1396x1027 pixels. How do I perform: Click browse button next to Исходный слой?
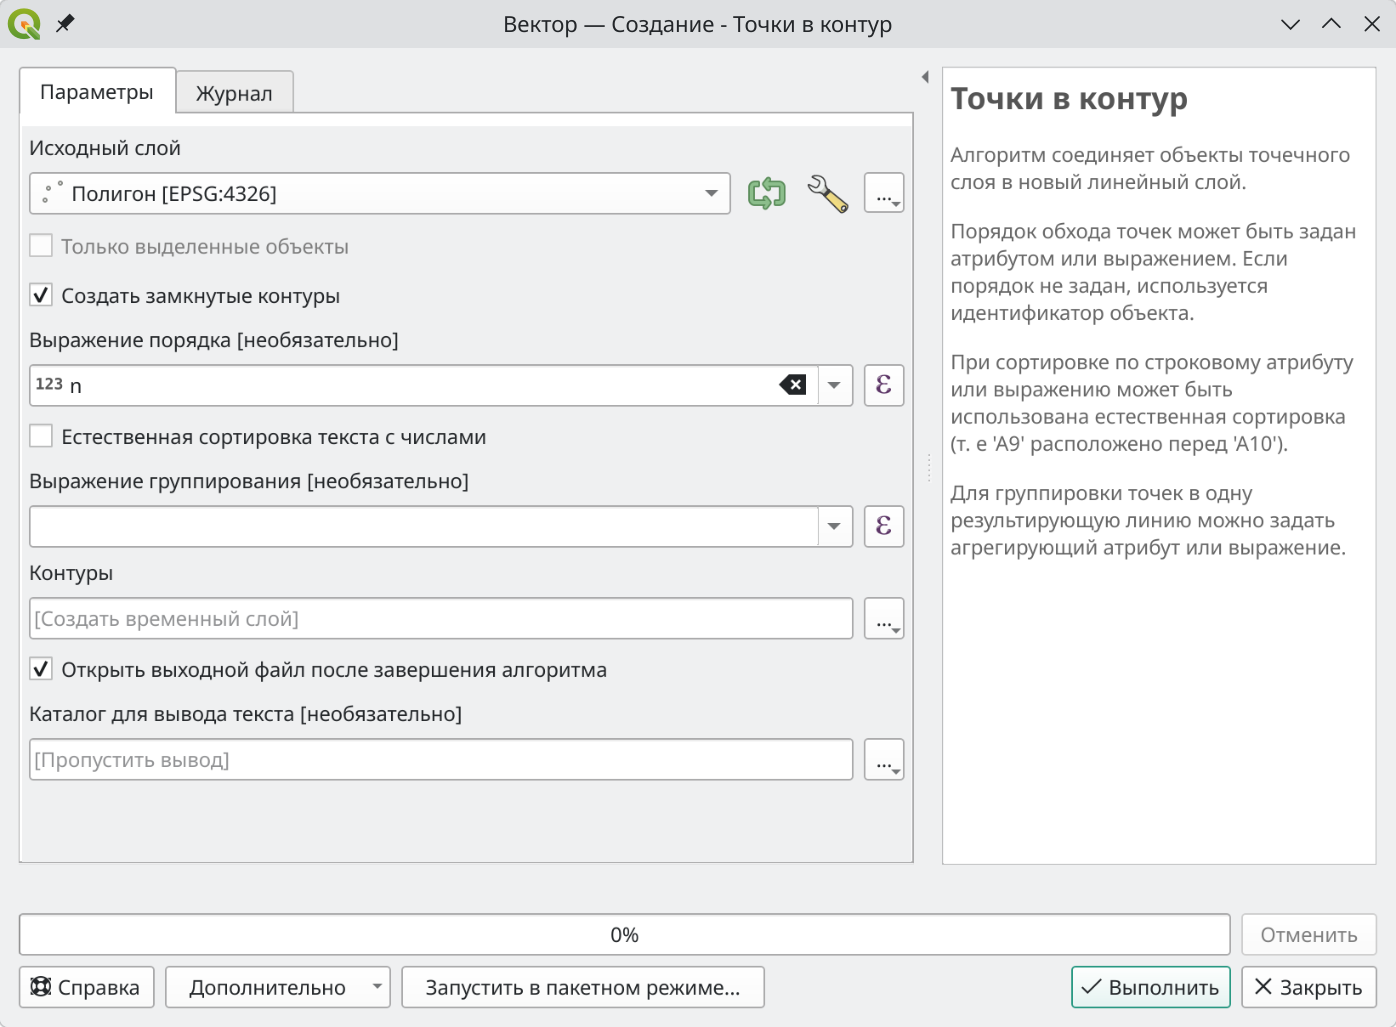tap(884, 194)
